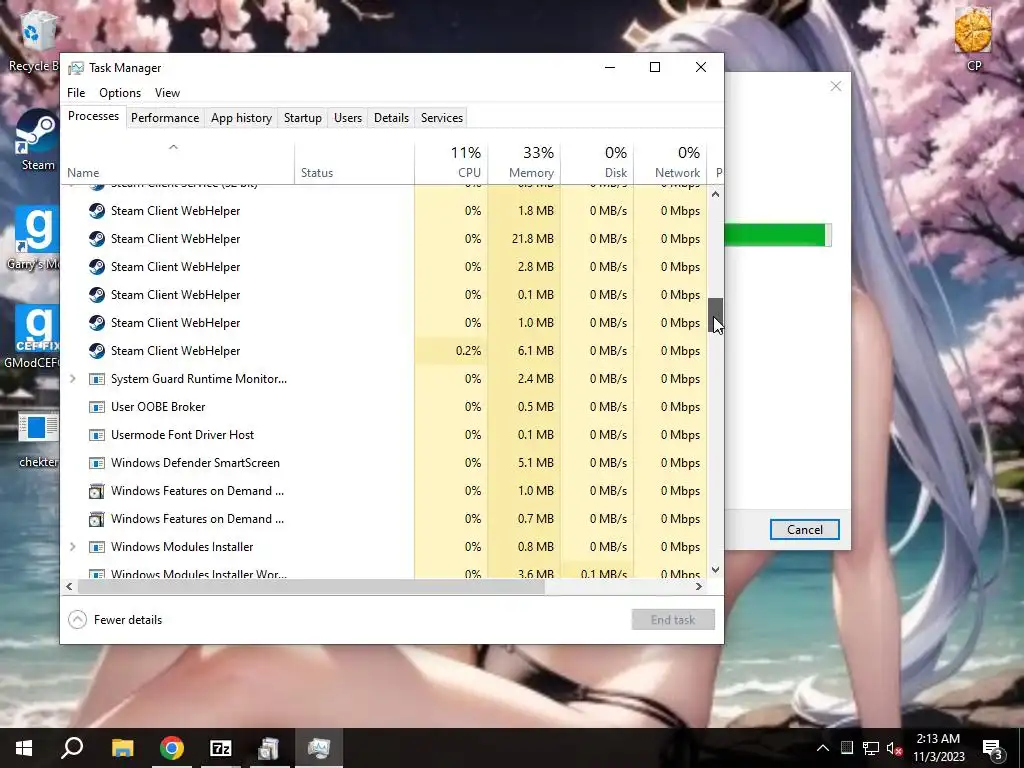Click the horizontal scroll left arrow
The image size is (1024, 768).
[69, 586]
